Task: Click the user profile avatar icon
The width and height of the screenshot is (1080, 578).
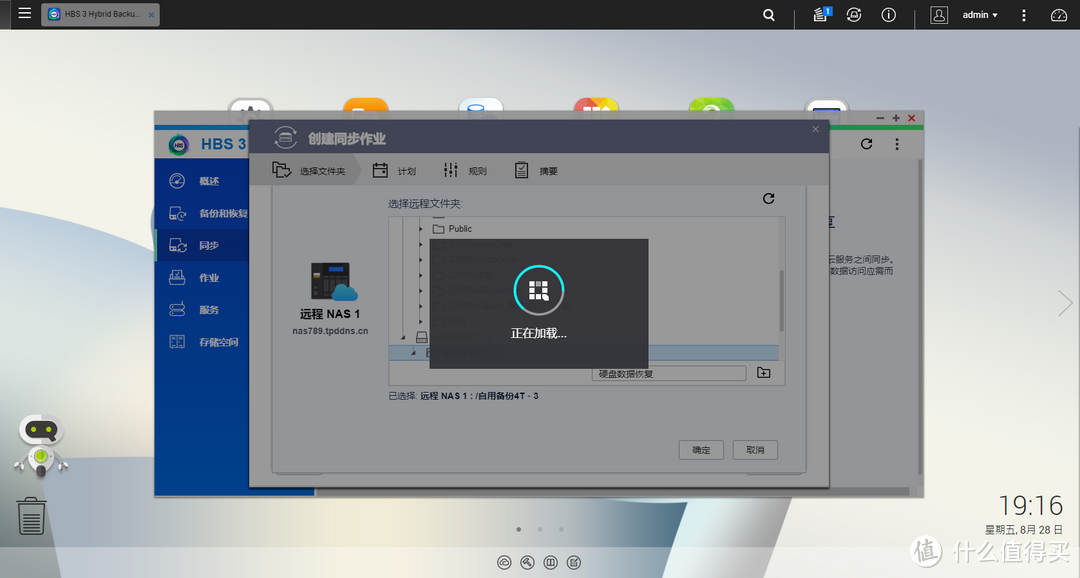Action: [939, 14]
